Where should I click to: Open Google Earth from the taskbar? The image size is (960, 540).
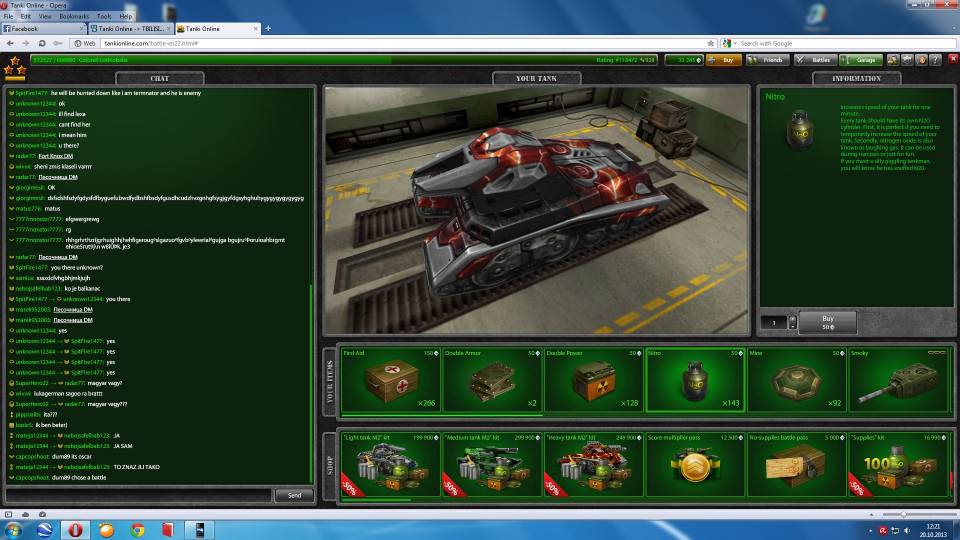tap(44, 530)
